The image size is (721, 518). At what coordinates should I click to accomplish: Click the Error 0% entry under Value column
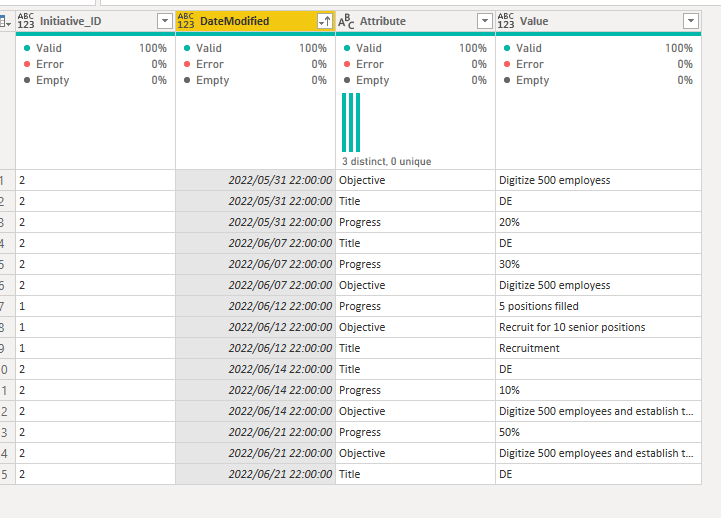(598, 64)
